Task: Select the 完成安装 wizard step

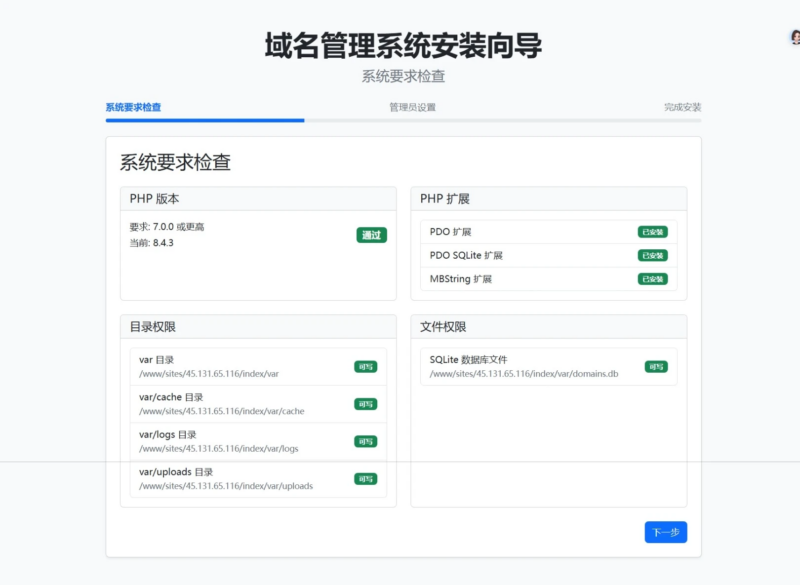Action: click(685, 105)
